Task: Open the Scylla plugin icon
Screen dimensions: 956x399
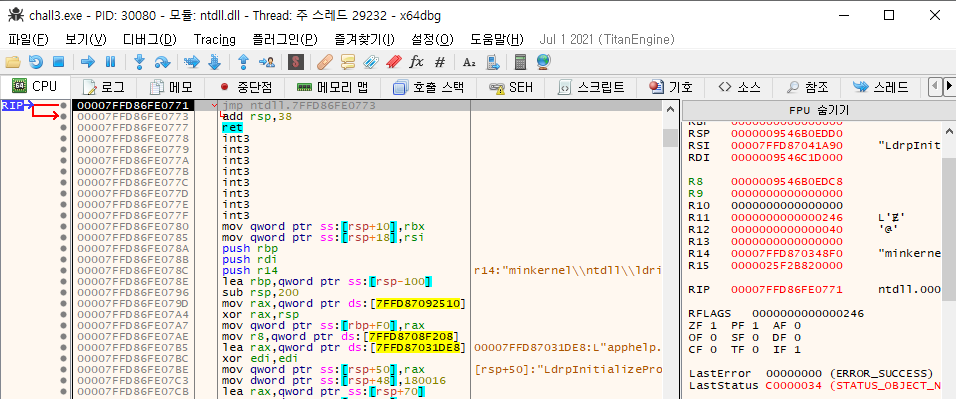Action: [296, 62]
